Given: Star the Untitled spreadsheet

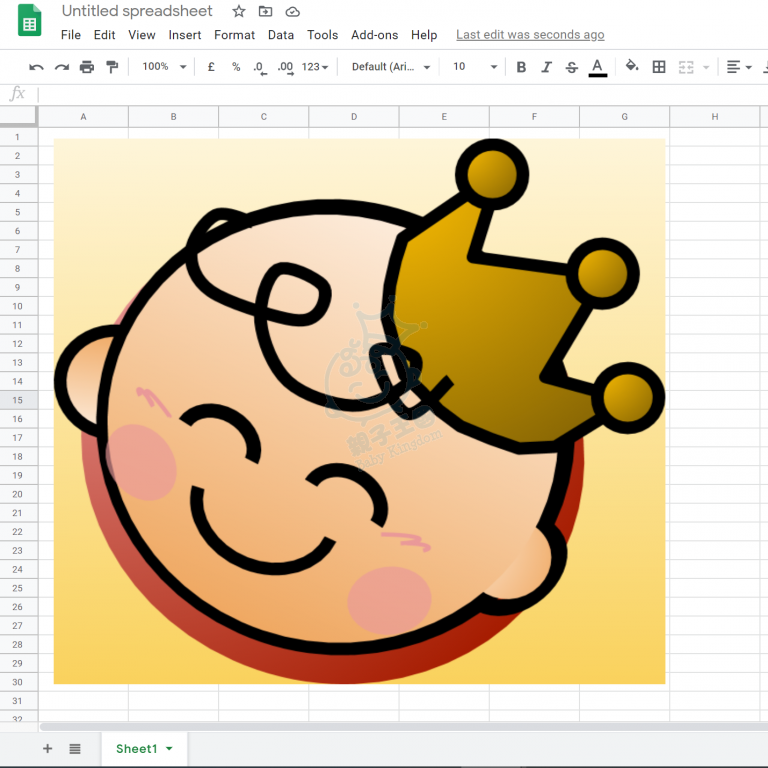Looking at the screenshot, I should (x=239, y=12).
